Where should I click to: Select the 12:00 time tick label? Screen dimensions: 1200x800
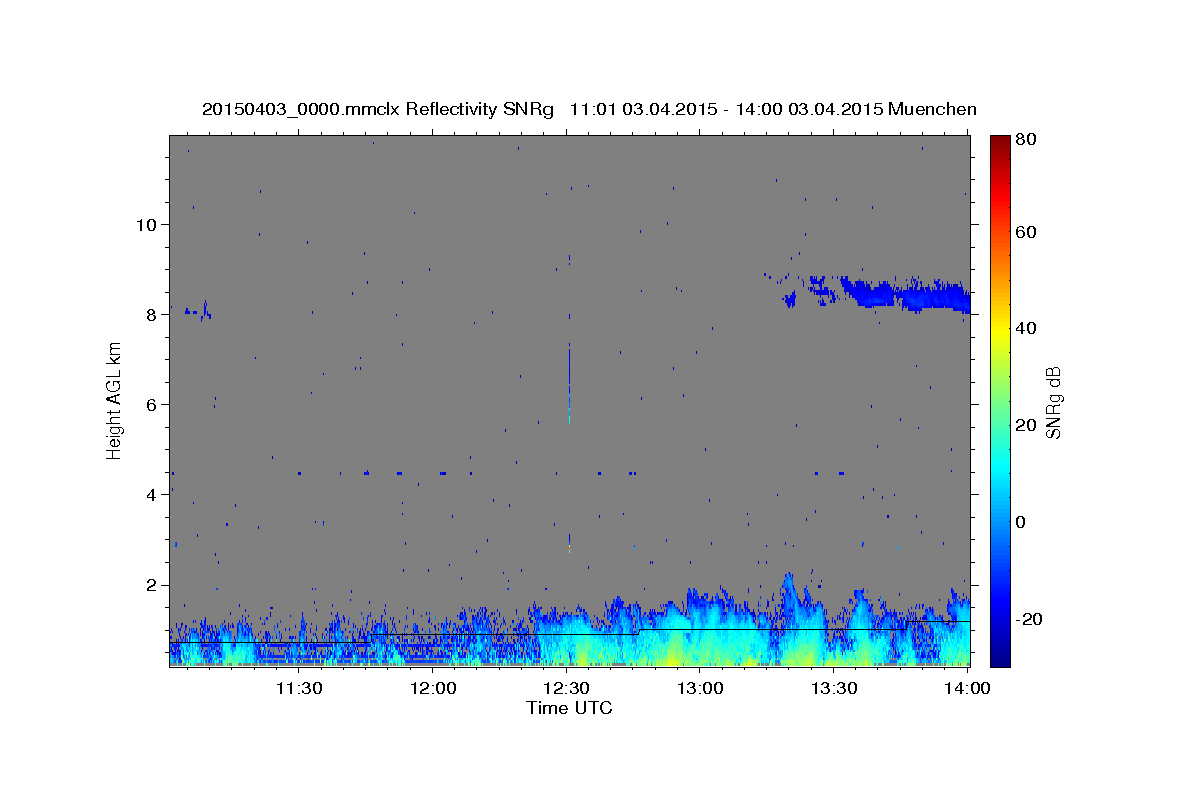433,688
